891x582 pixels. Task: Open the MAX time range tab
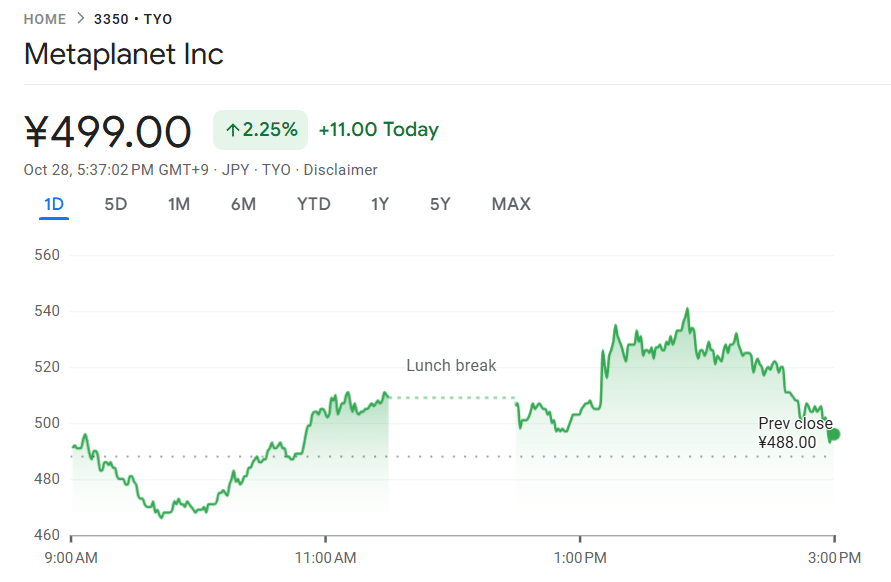511,204
